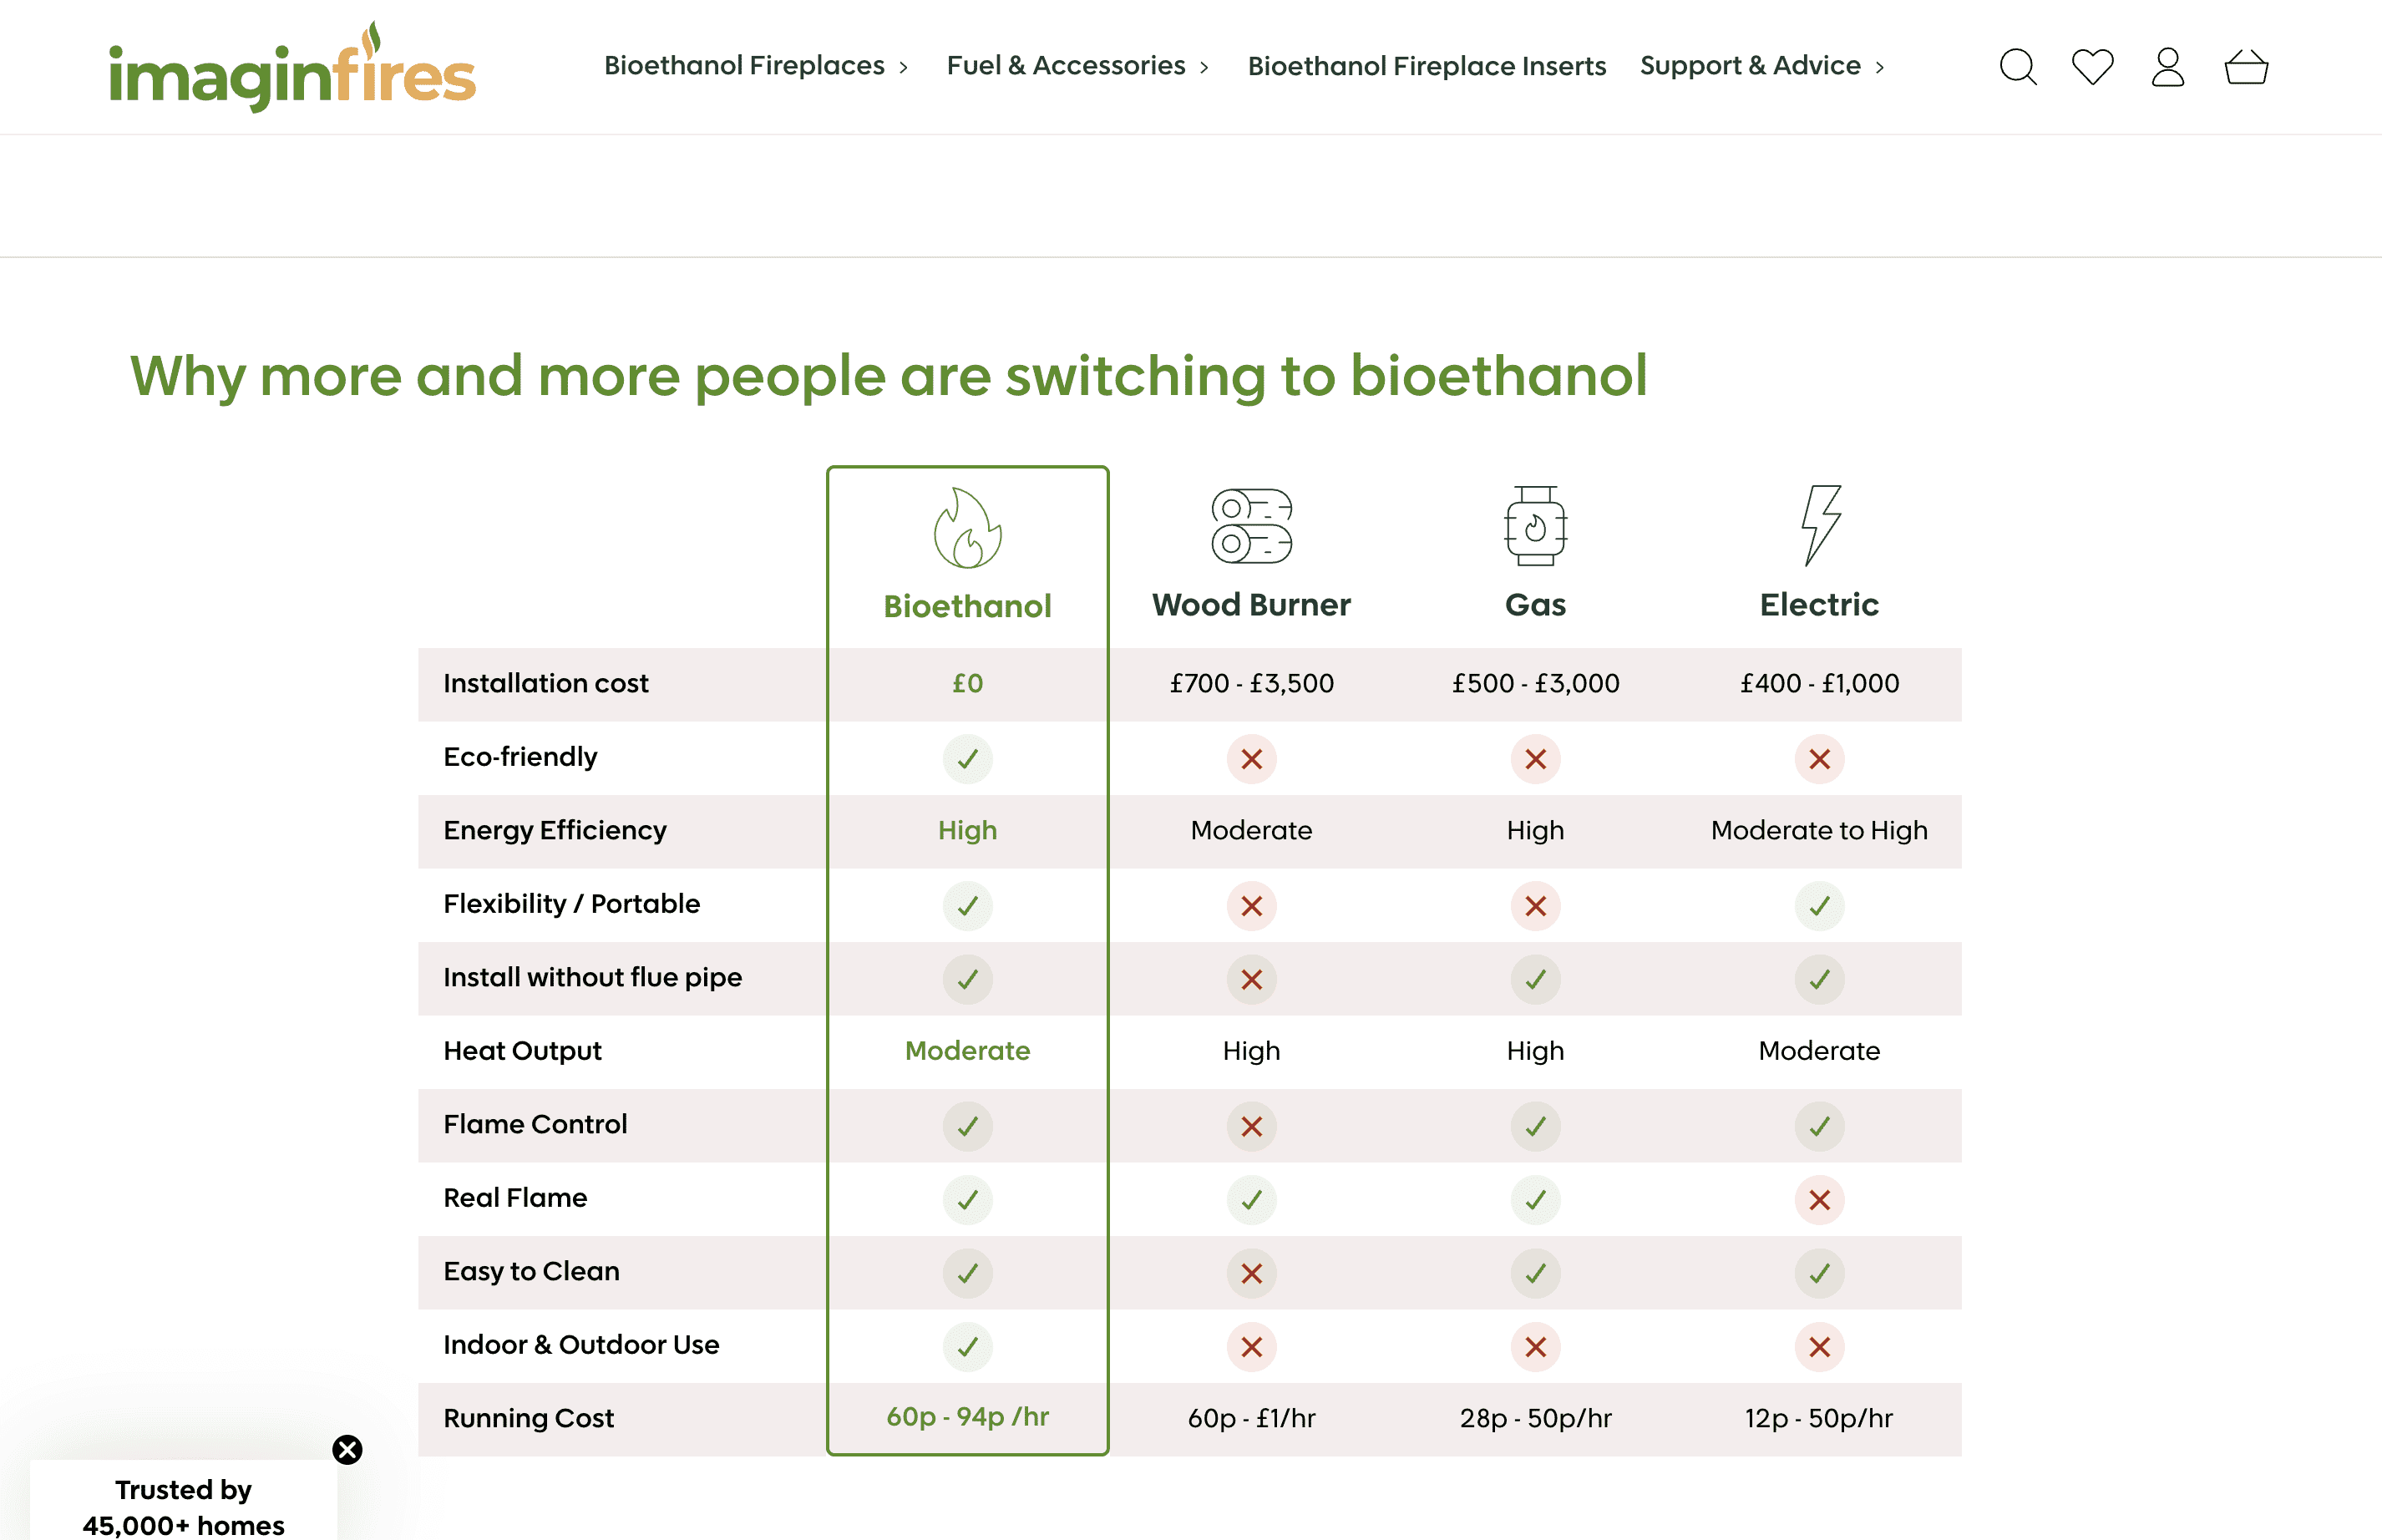Click the Gas Install without flue pipe checkmark

[1535, 979]
